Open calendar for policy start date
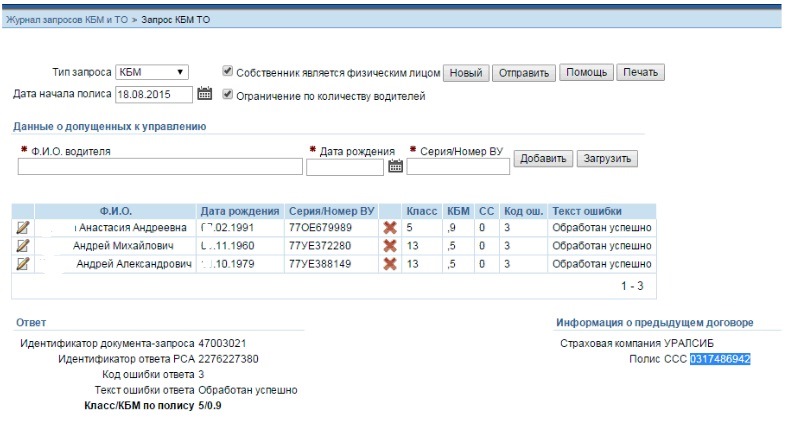Image resolution: width=785 pixels, height=435 pixels. (204, 94)
